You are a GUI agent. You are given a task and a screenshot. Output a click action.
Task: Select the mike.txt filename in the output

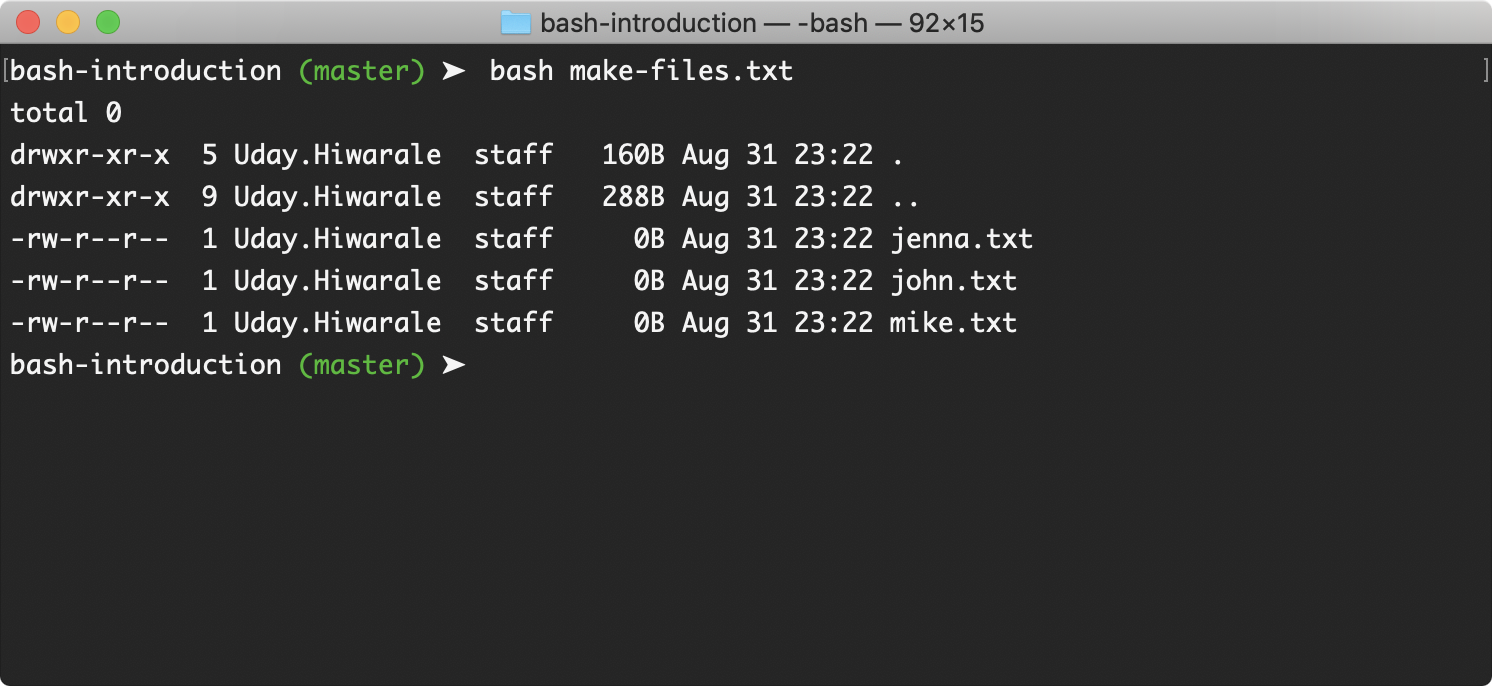point(953,322)
